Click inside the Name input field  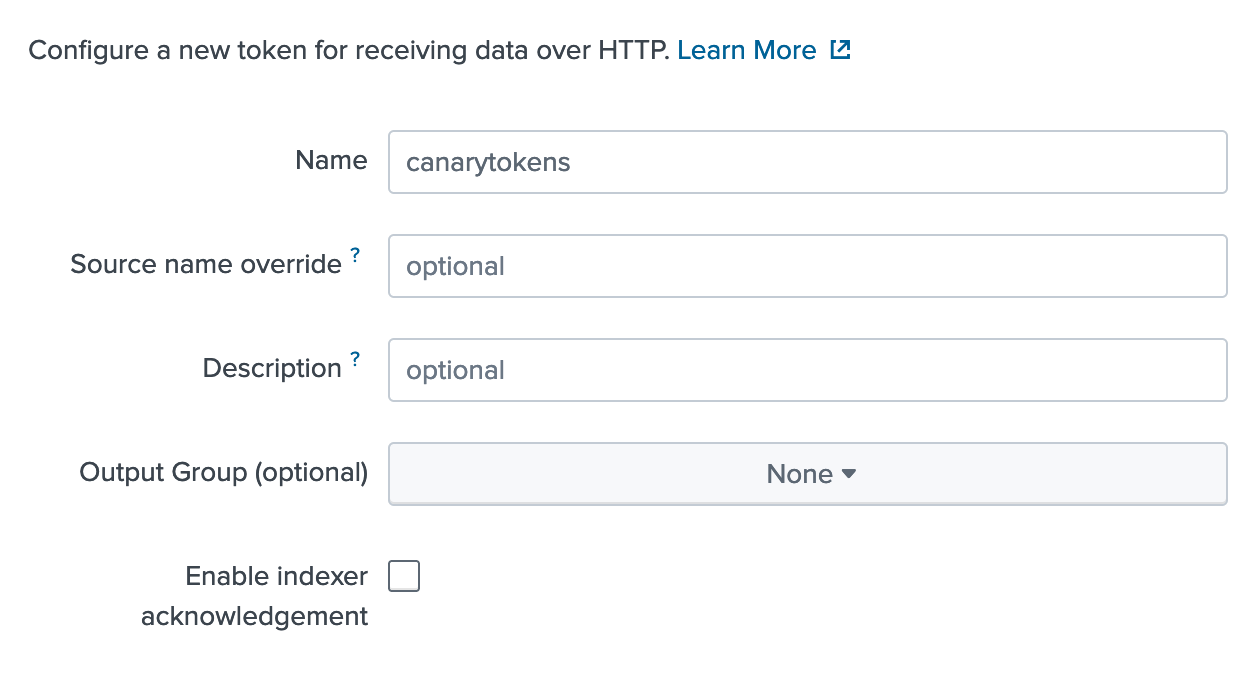point(700,162)
